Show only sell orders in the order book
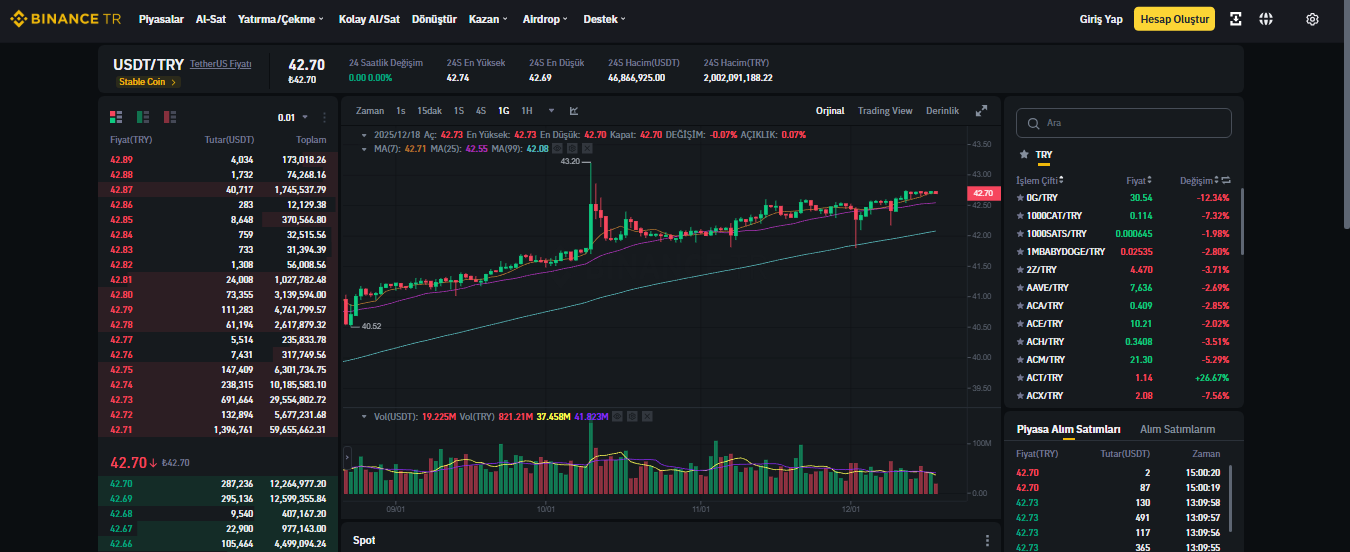The width and height of the screenshot is (1350, 552). 170,117
